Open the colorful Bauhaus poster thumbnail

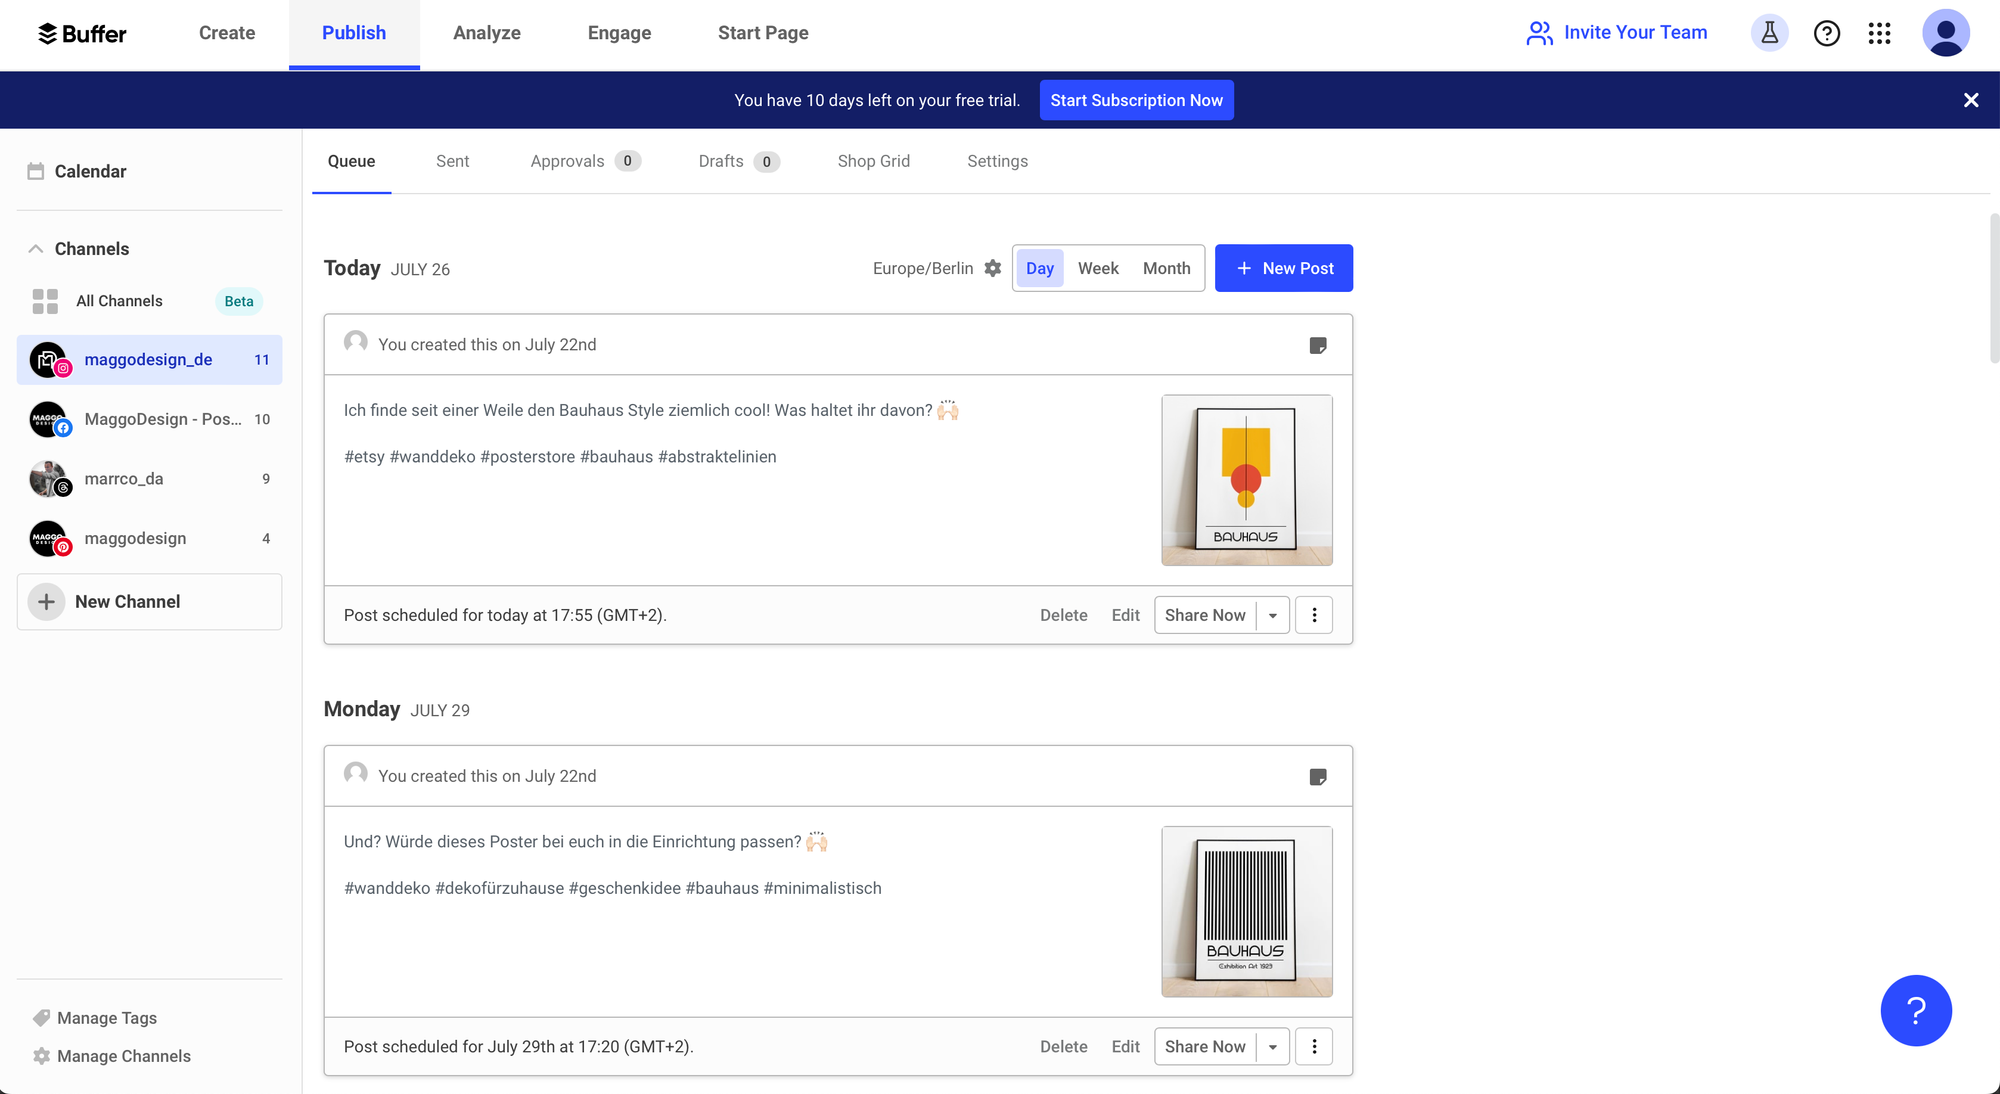(1246, 480)
